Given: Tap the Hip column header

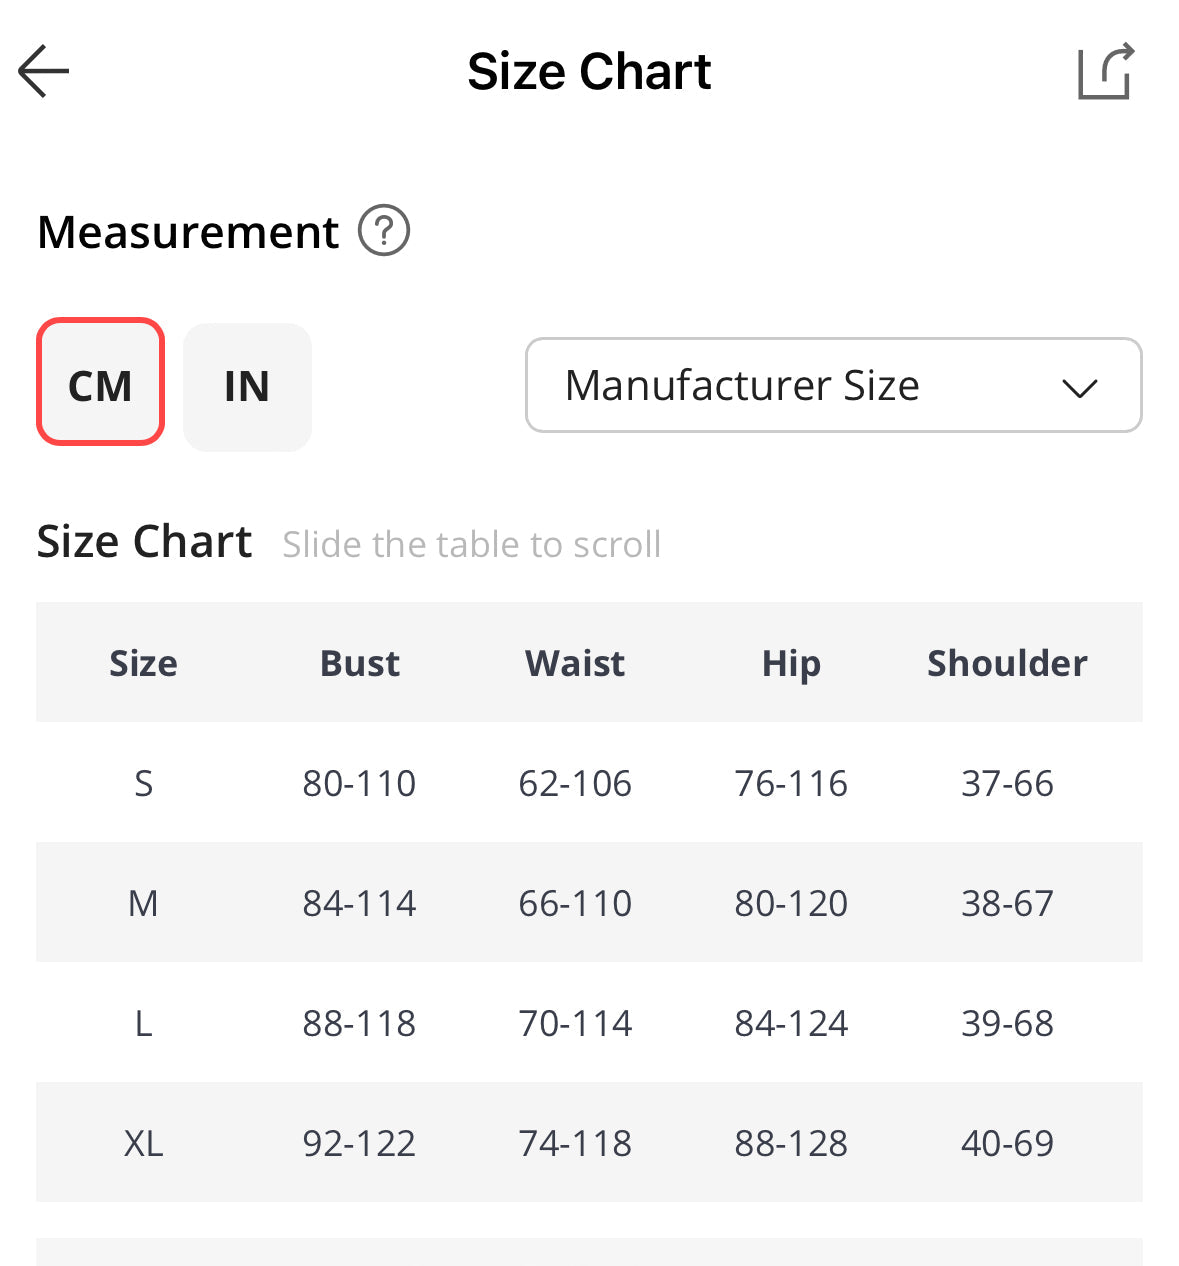Looking at the screenshot, I should coord(791,663).
